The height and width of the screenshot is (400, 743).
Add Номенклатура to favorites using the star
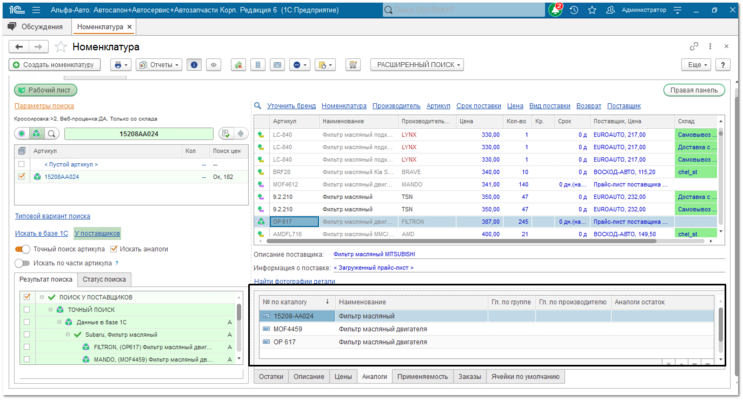pyautogui.click(x=61, y=47)
